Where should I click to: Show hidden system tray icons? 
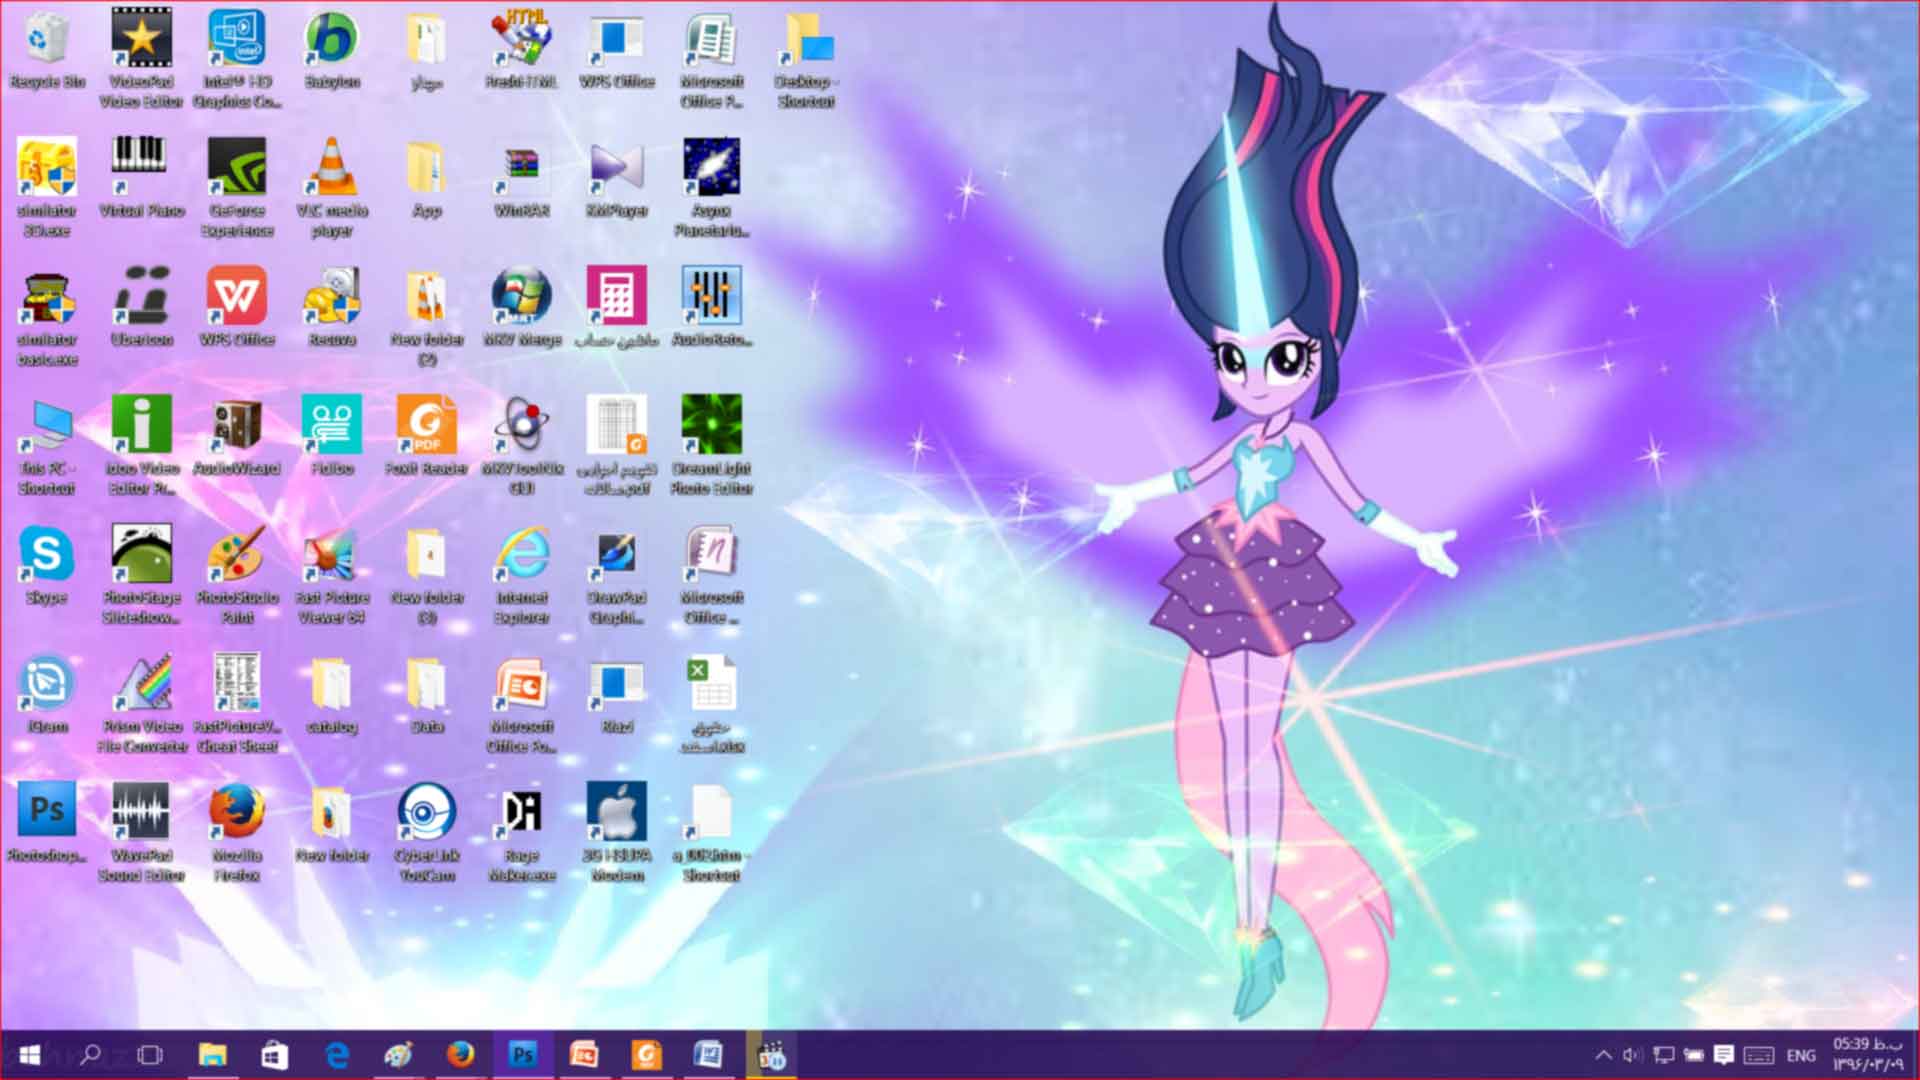1603,1055
